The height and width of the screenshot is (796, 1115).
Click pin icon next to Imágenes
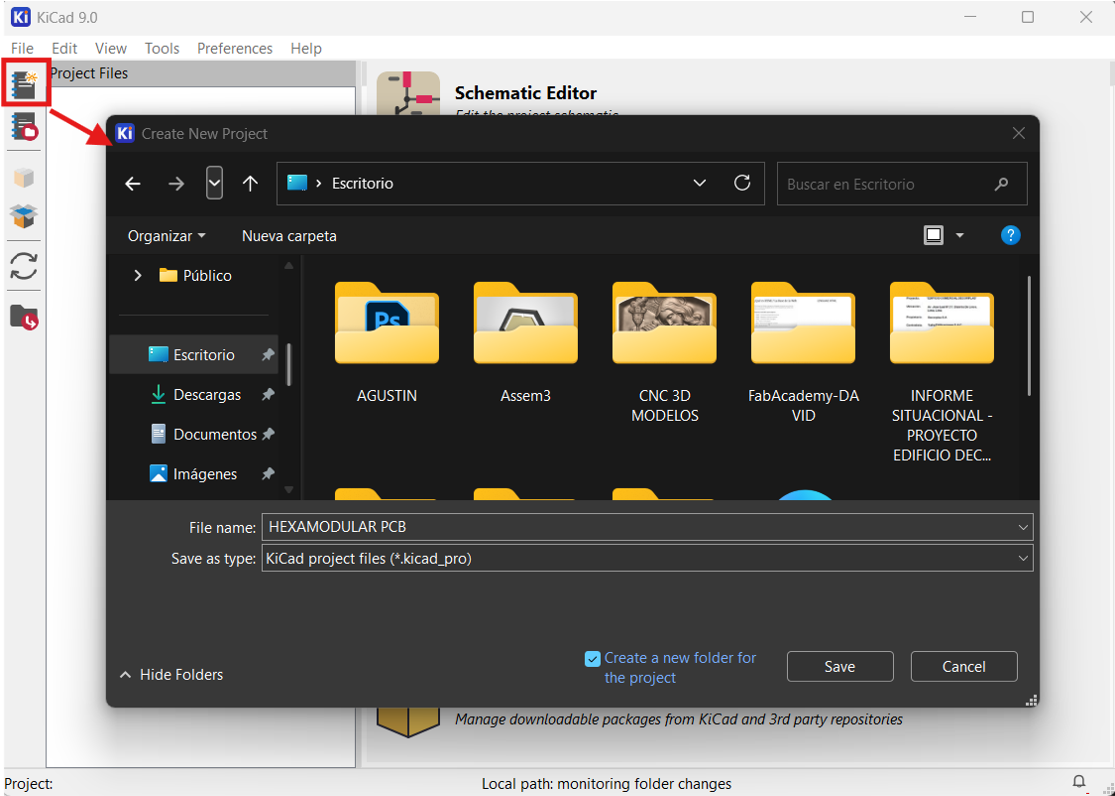[x=268, y=474]
